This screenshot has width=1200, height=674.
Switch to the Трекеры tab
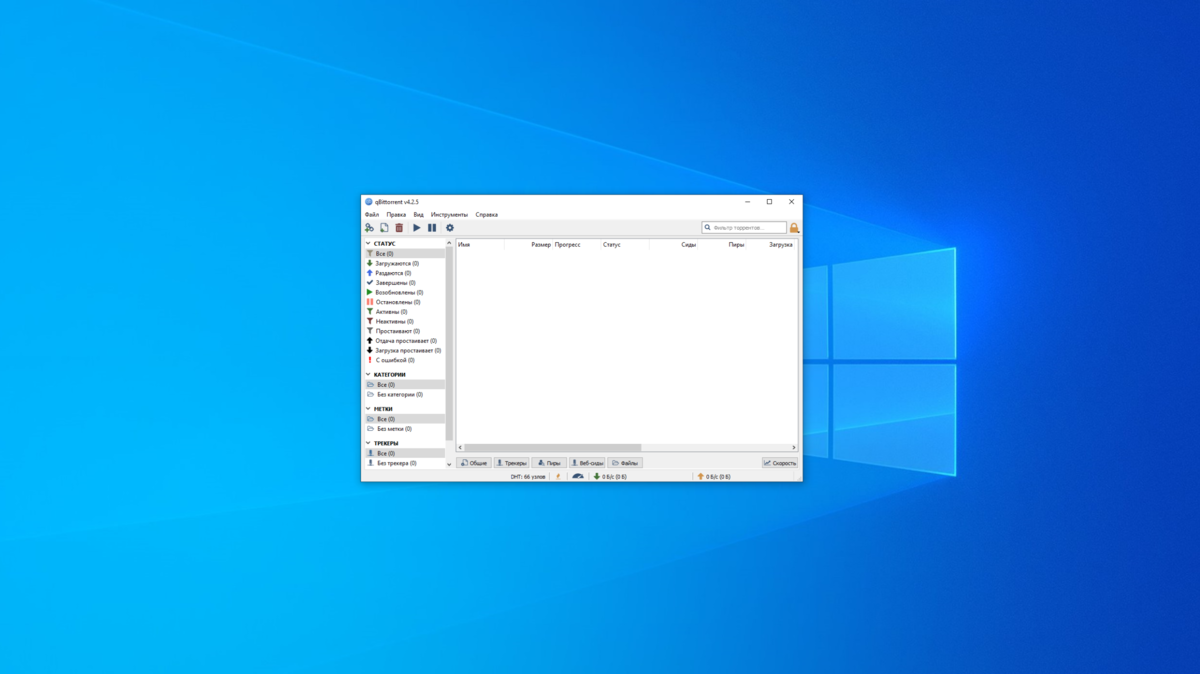511,463
